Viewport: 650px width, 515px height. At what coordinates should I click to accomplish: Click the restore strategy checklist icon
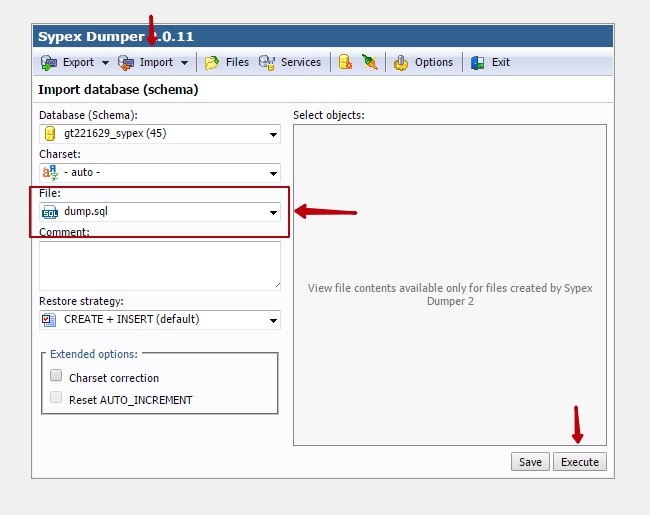click(49, 320)
